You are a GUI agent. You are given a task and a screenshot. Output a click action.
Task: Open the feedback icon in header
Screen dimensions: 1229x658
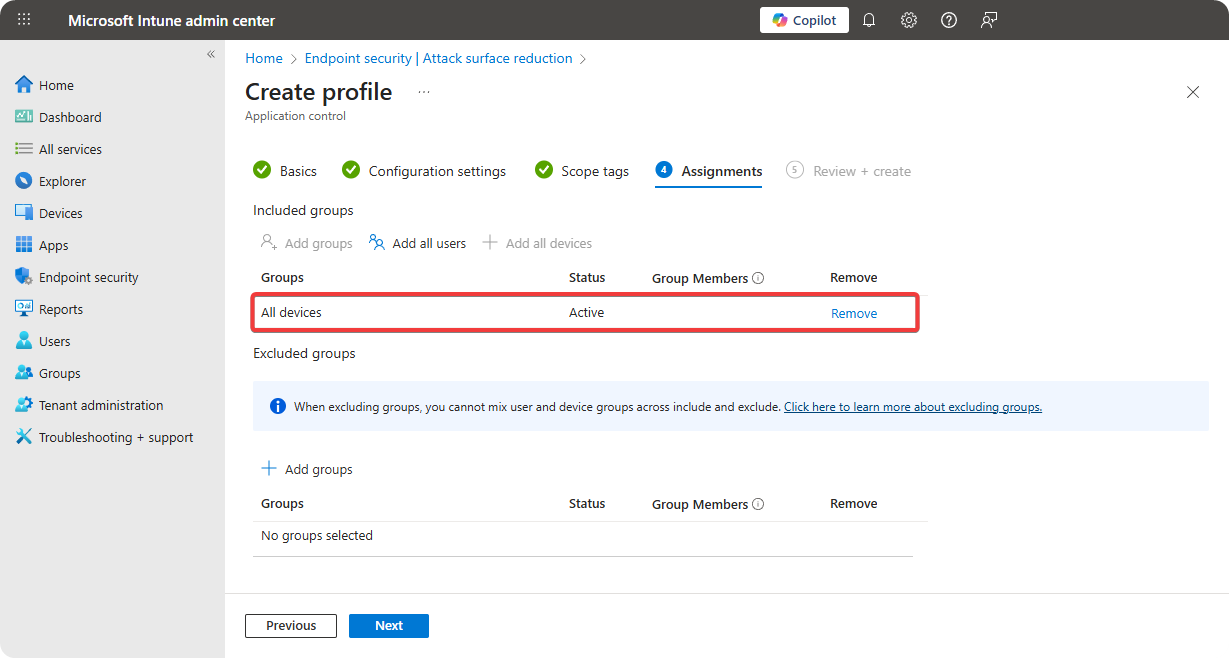(x=989, y=20)
